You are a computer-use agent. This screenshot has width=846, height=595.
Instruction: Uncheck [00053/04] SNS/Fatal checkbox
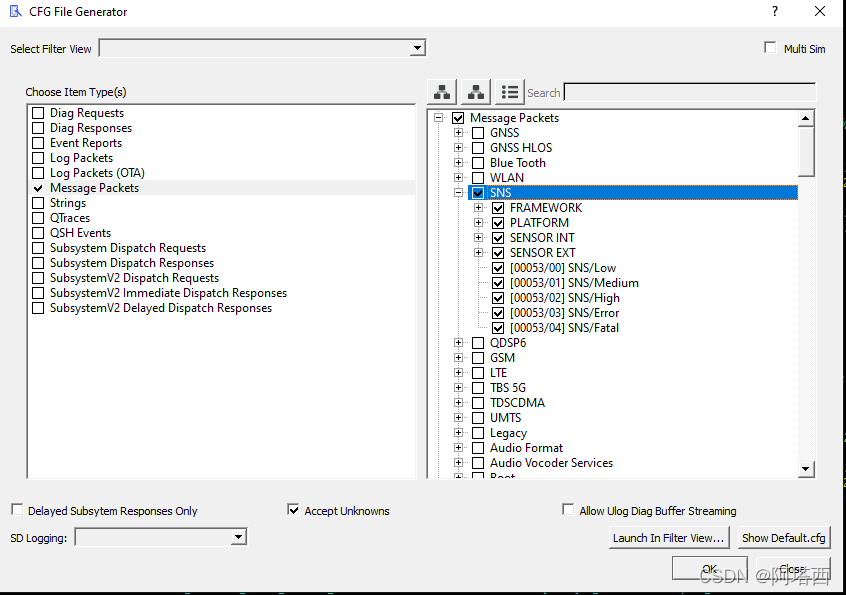click(x=498, y=328)
